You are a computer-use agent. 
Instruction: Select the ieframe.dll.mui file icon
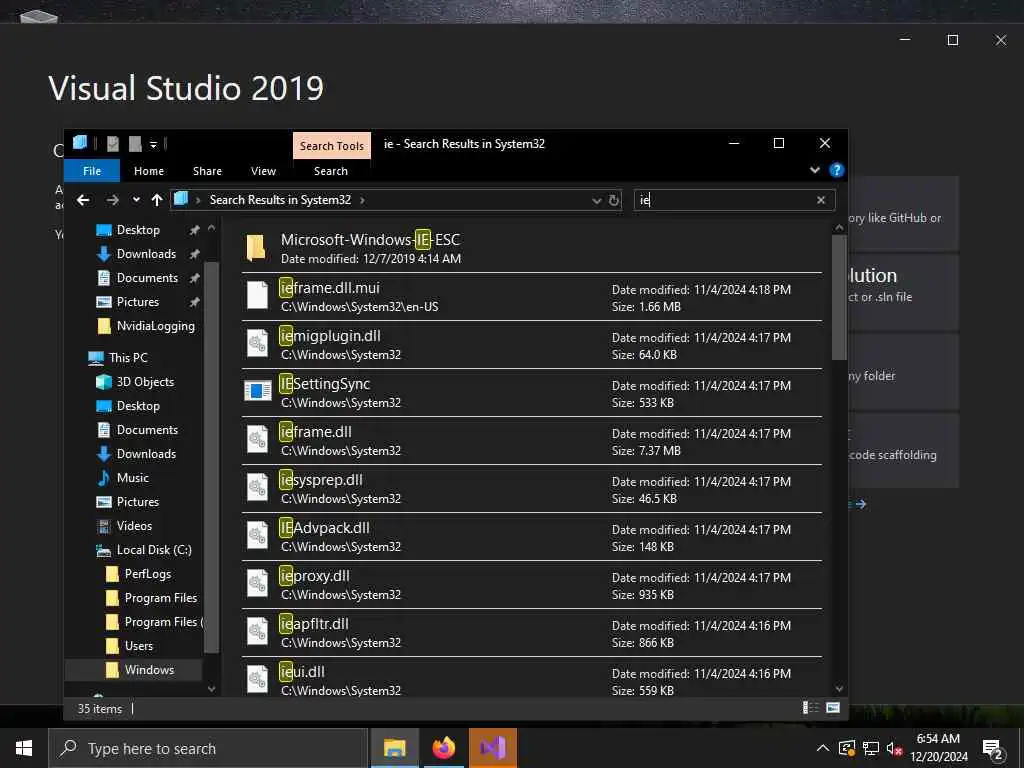[x=257, y=296]
